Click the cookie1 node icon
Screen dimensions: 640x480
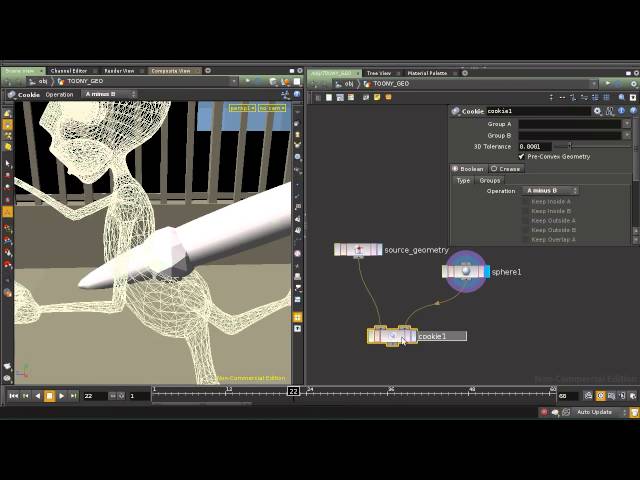coord(393,336)
